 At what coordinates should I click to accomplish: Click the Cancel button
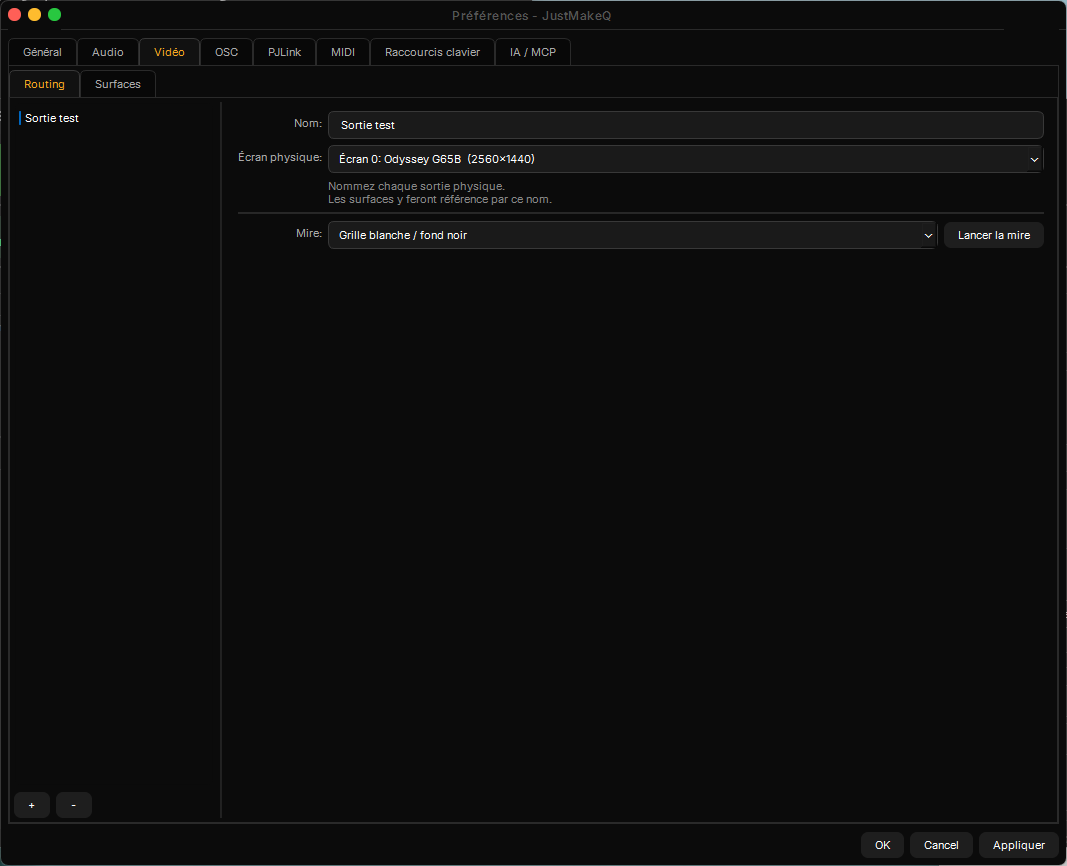(941, 845)
